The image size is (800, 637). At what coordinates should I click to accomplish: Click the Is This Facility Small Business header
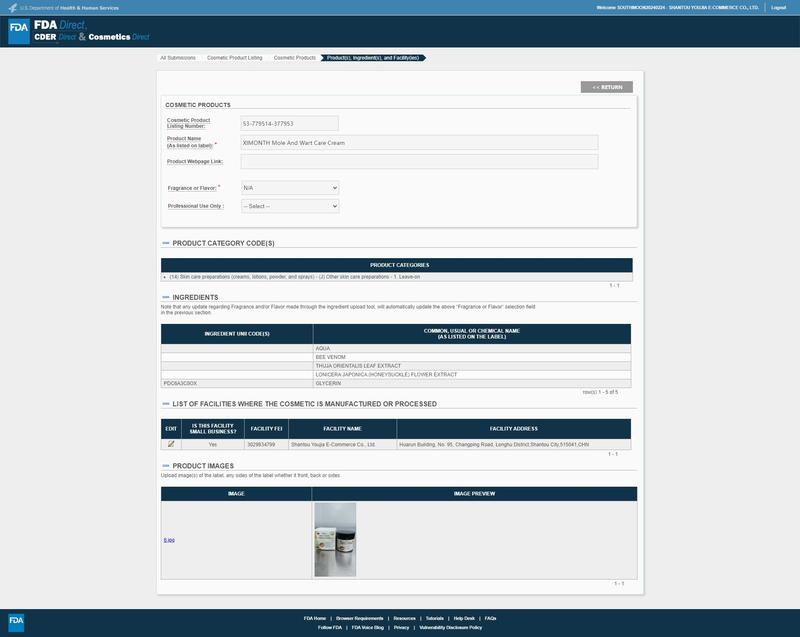tap(213, 429)
